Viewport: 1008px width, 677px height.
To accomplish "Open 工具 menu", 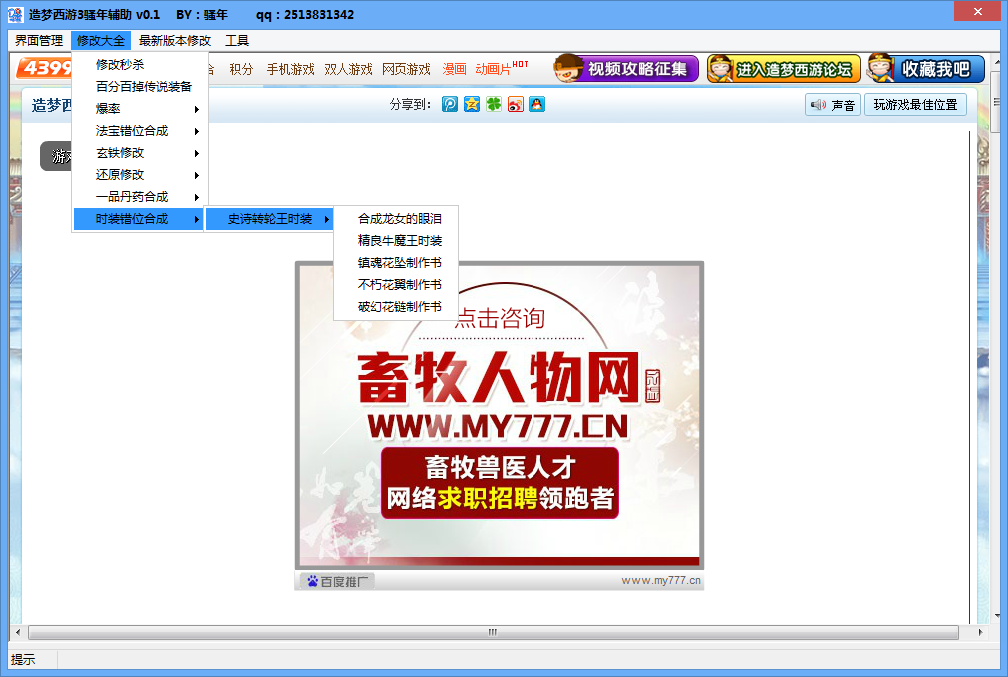I will click(237, 41).
